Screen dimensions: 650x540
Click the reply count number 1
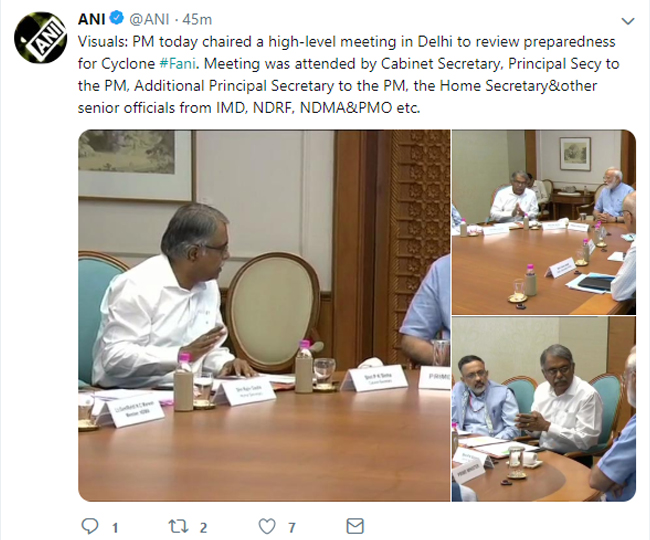tap(115, 528)
